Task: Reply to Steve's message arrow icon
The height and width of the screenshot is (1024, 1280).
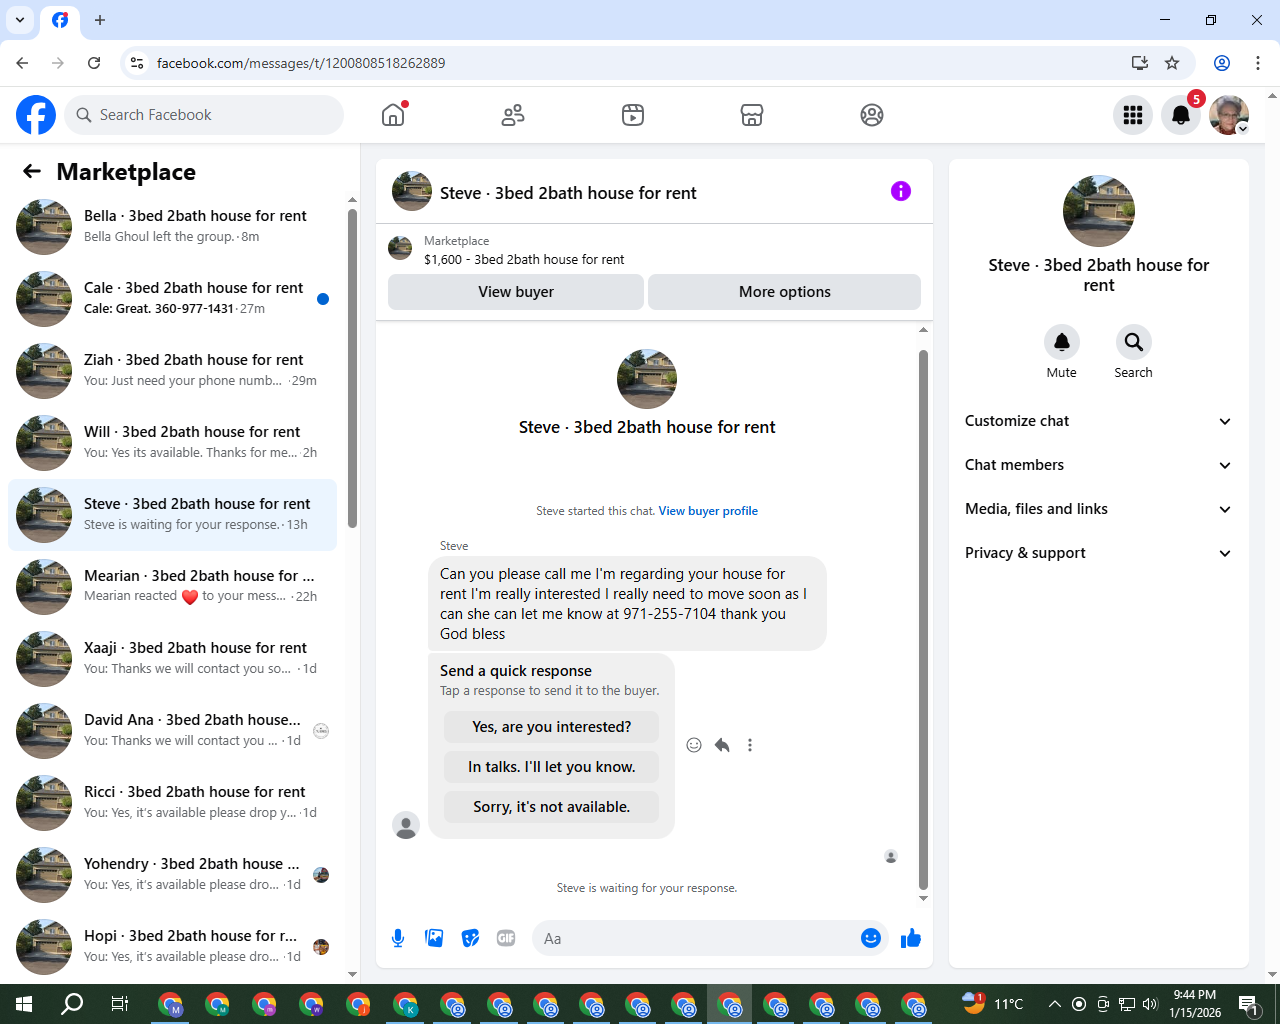Action: coord(722,745)
